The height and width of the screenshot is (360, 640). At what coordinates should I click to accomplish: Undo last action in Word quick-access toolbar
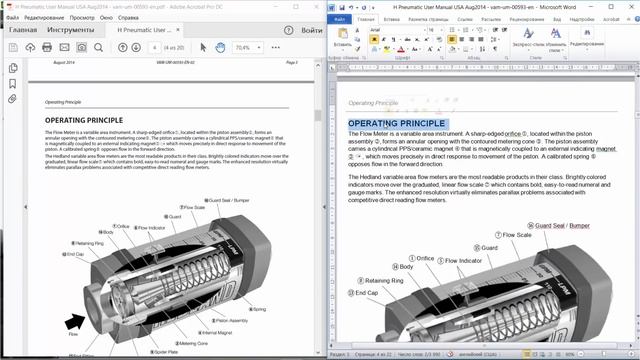(351, 7)
